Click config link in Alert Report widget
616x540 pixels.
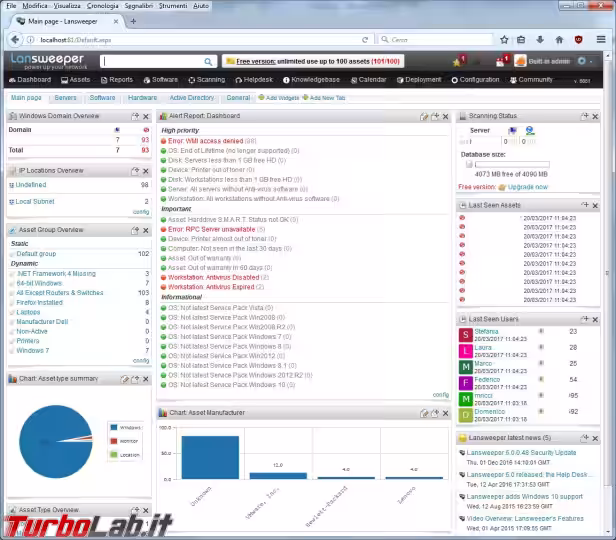coord(440,395)
